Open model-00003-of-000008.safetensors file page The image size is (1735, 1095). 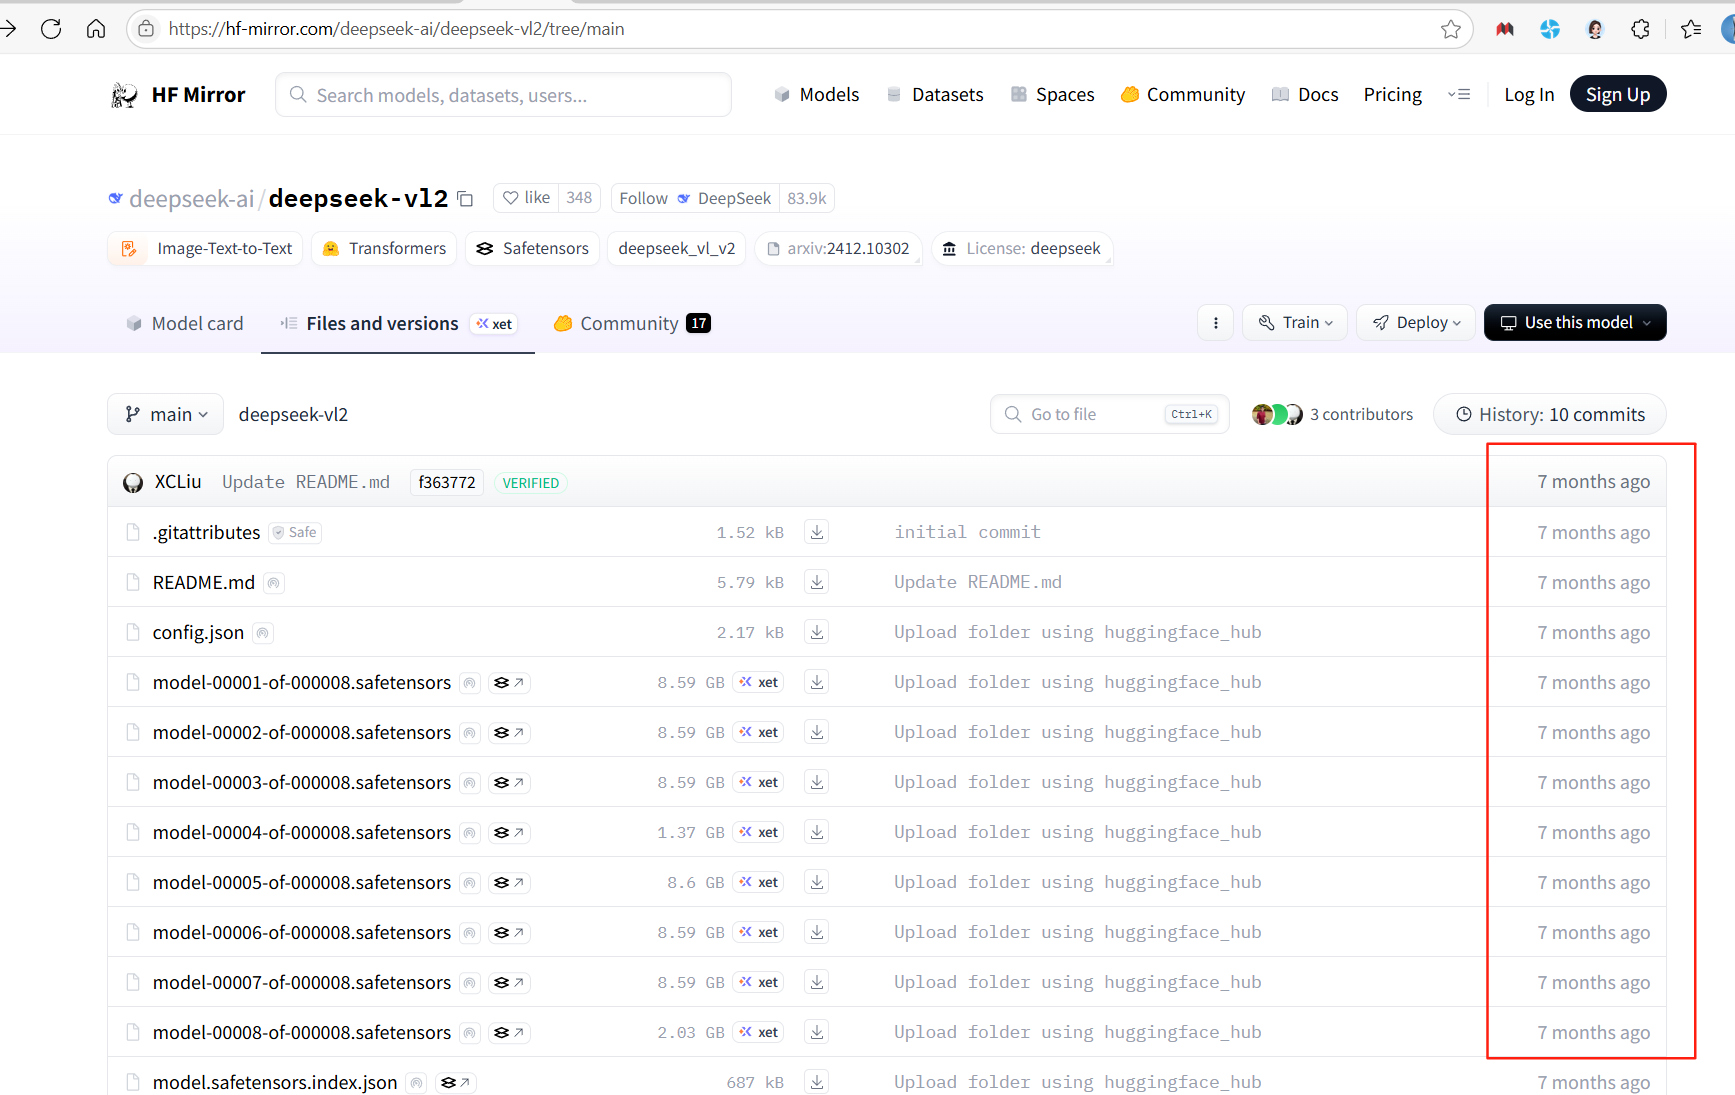point(302,783)
